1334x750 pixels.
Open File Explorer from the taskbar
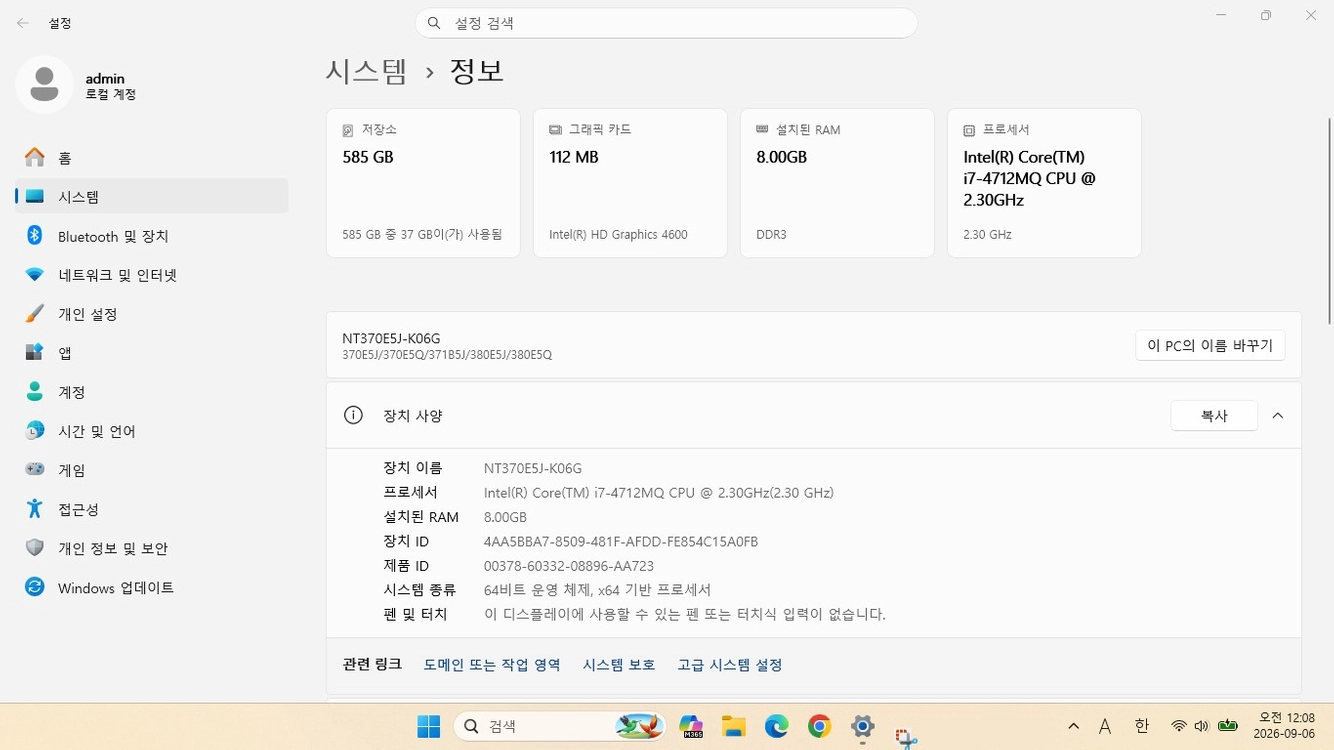tap(733, 727)
